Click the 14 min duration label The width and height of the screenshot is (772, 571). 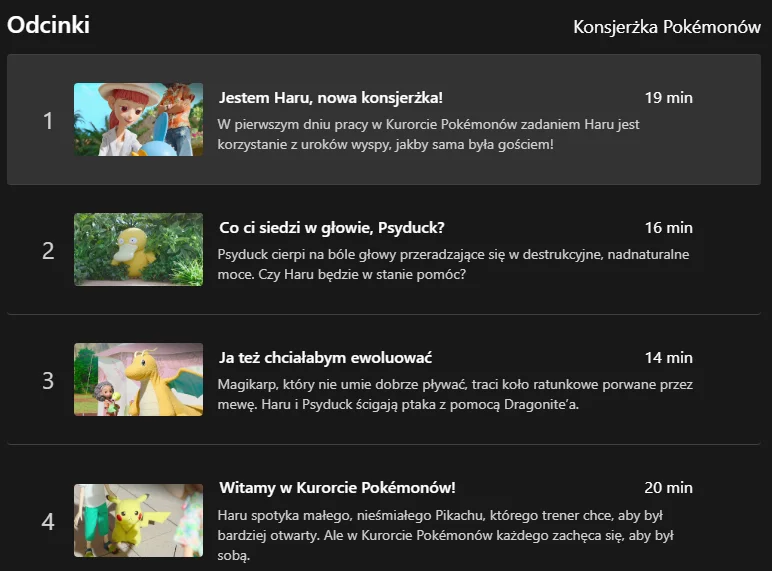click(669, 357)
